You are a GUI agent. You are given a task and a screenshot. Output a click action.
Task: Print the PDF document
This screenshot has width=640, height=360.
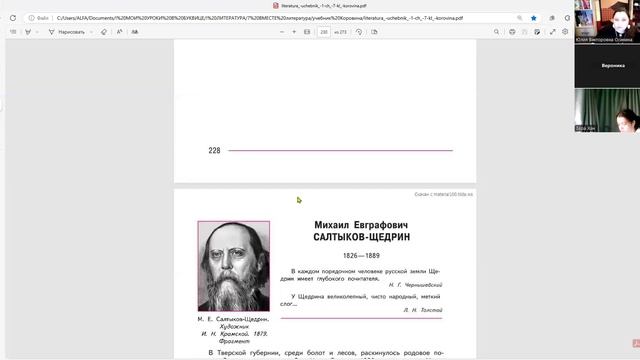coord(512,32)
